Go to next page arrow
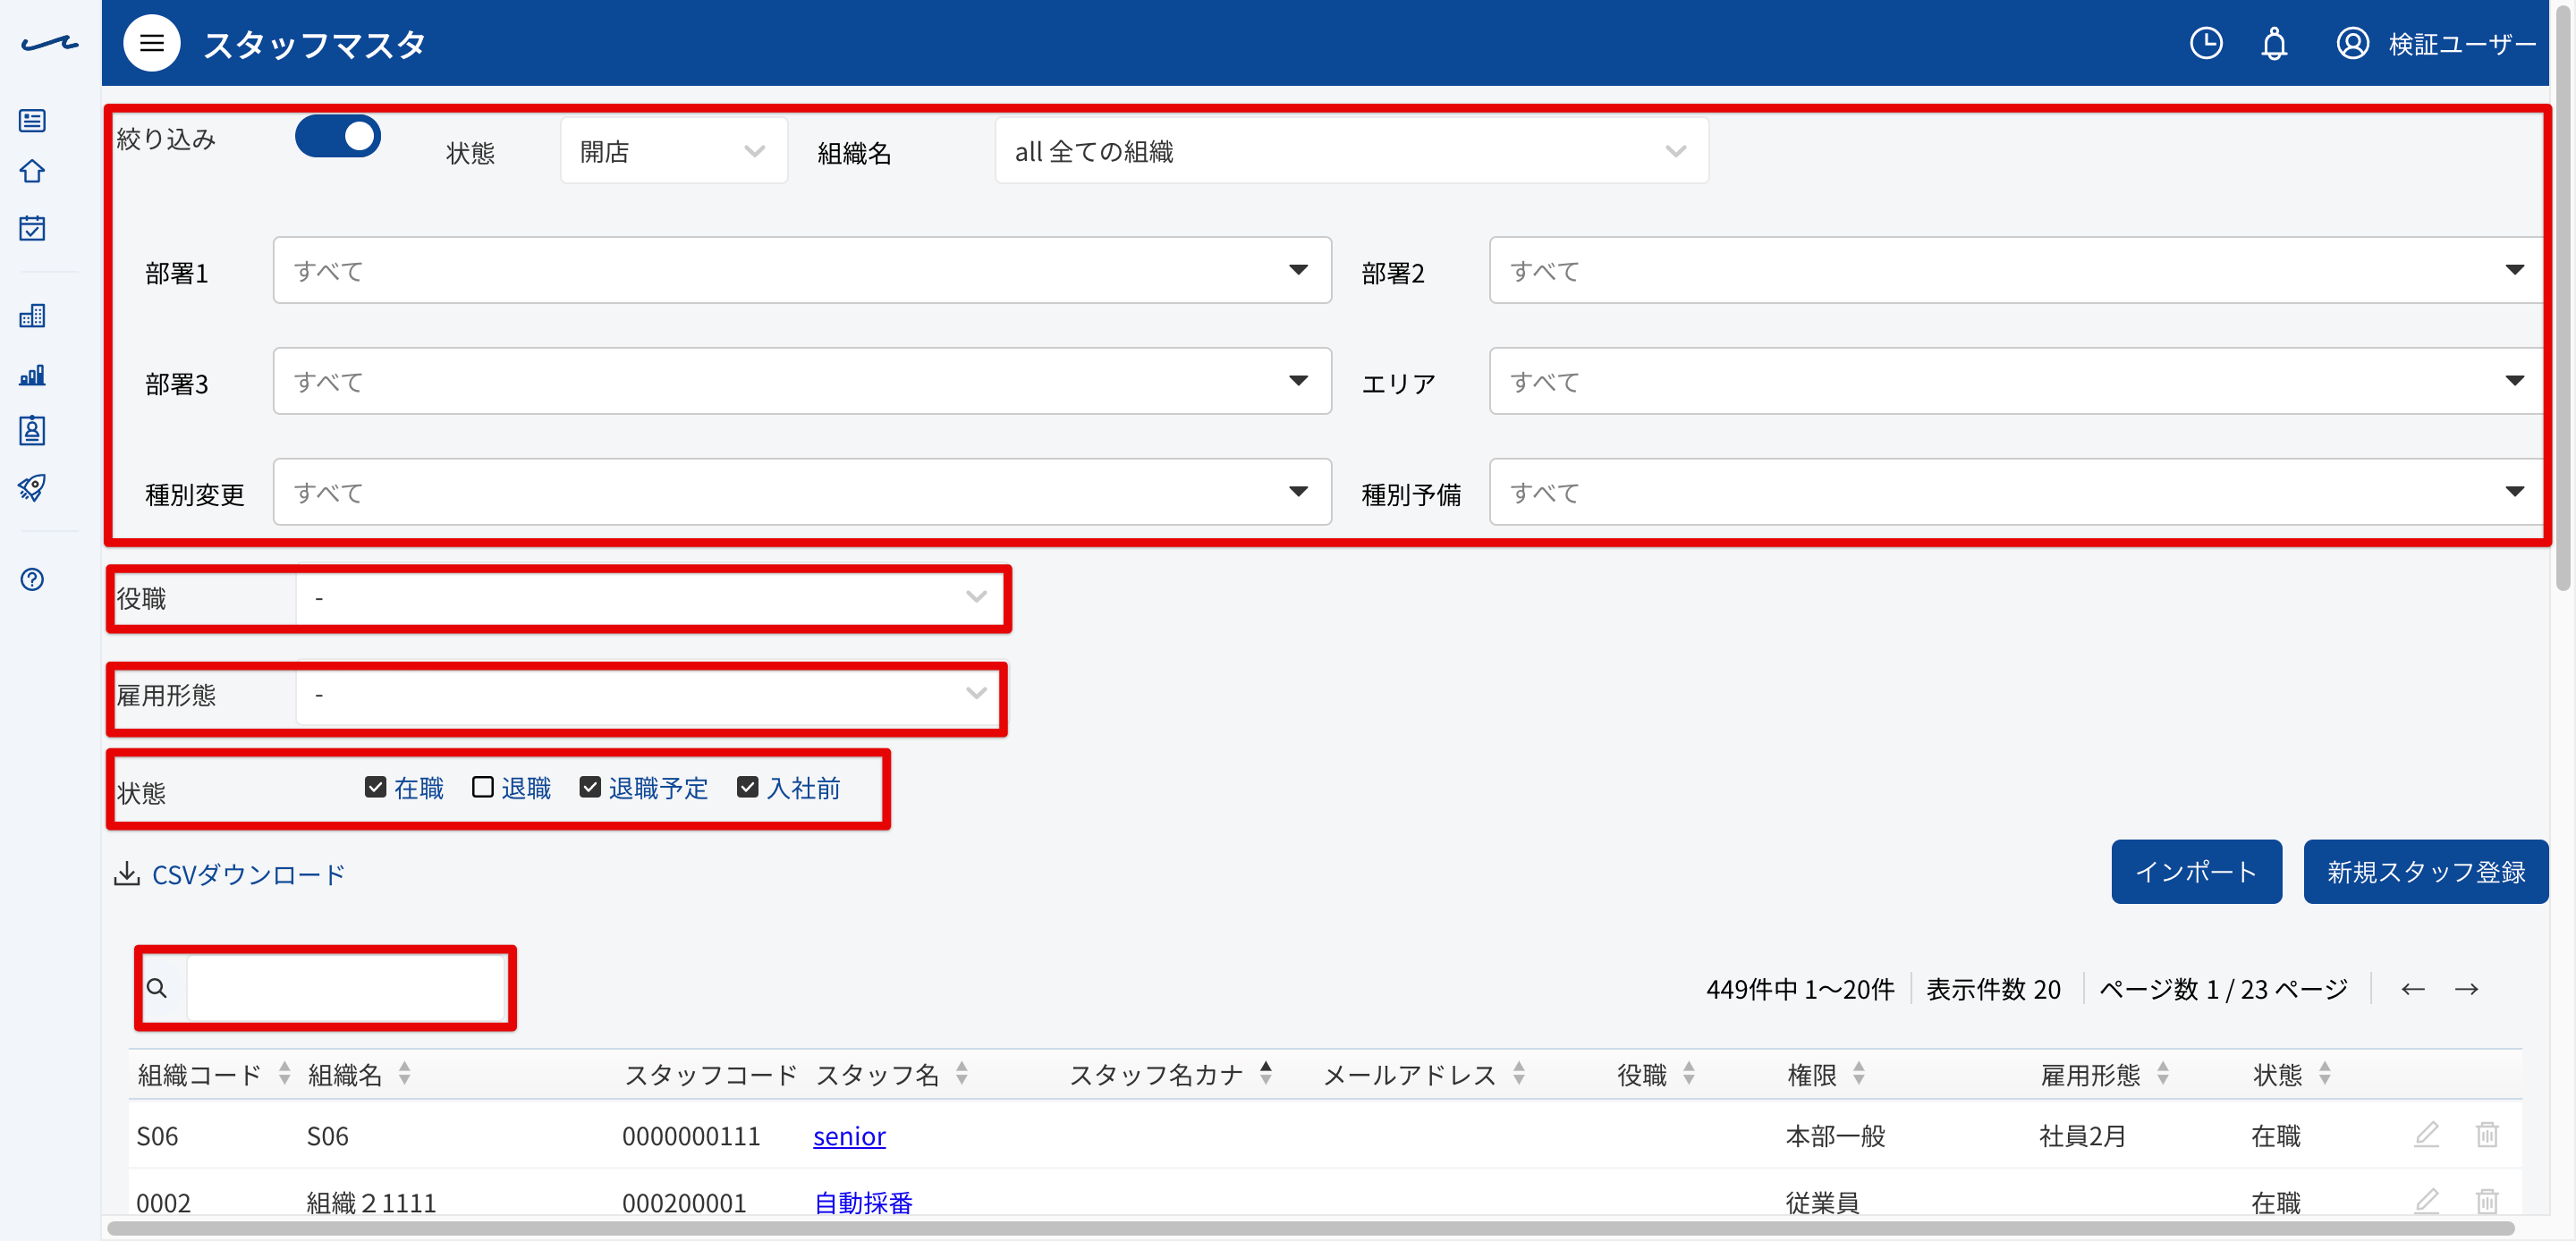This screenshot has height=1241, width=2576. tap(2466, 989)
